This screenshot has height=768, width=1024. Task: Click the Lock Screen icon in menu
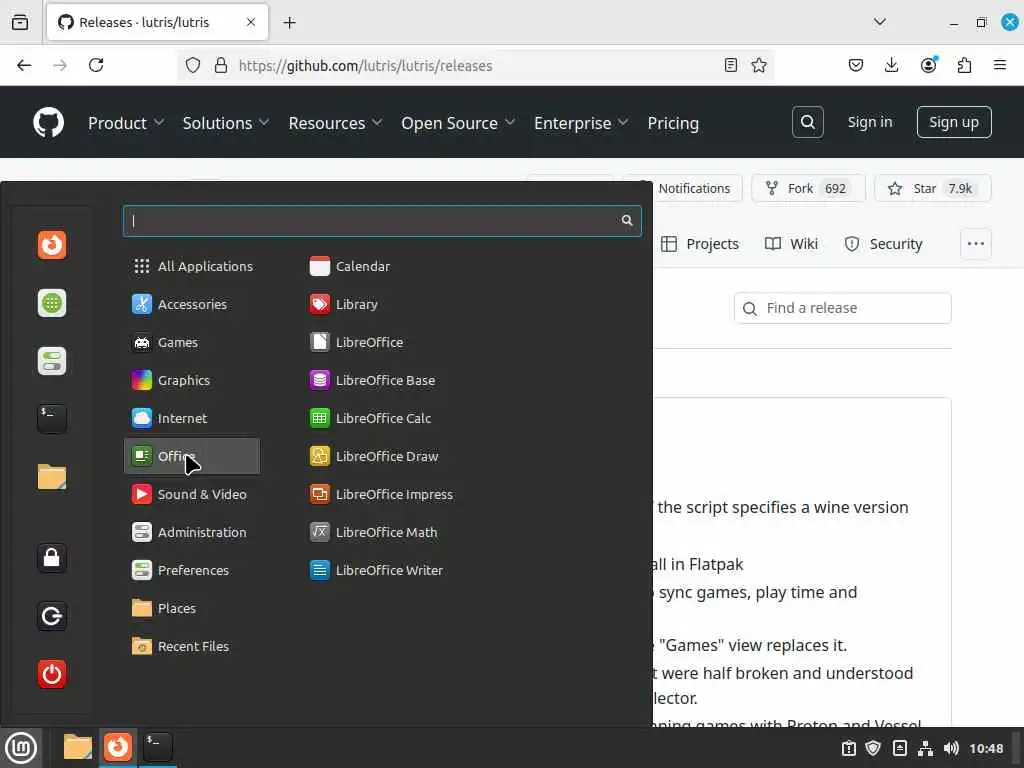tap(52, 558)
